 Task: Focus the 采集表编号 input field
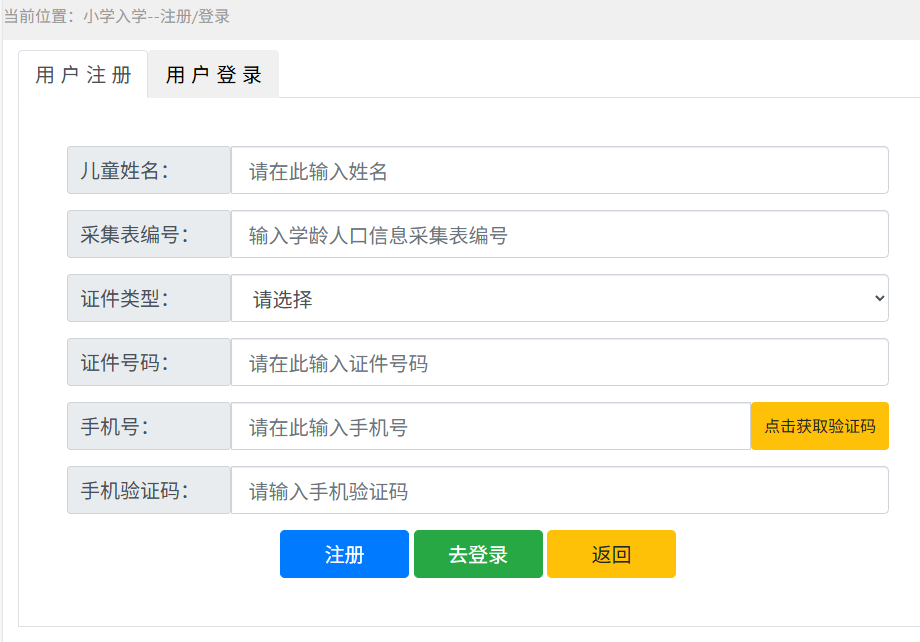[560, 234]
